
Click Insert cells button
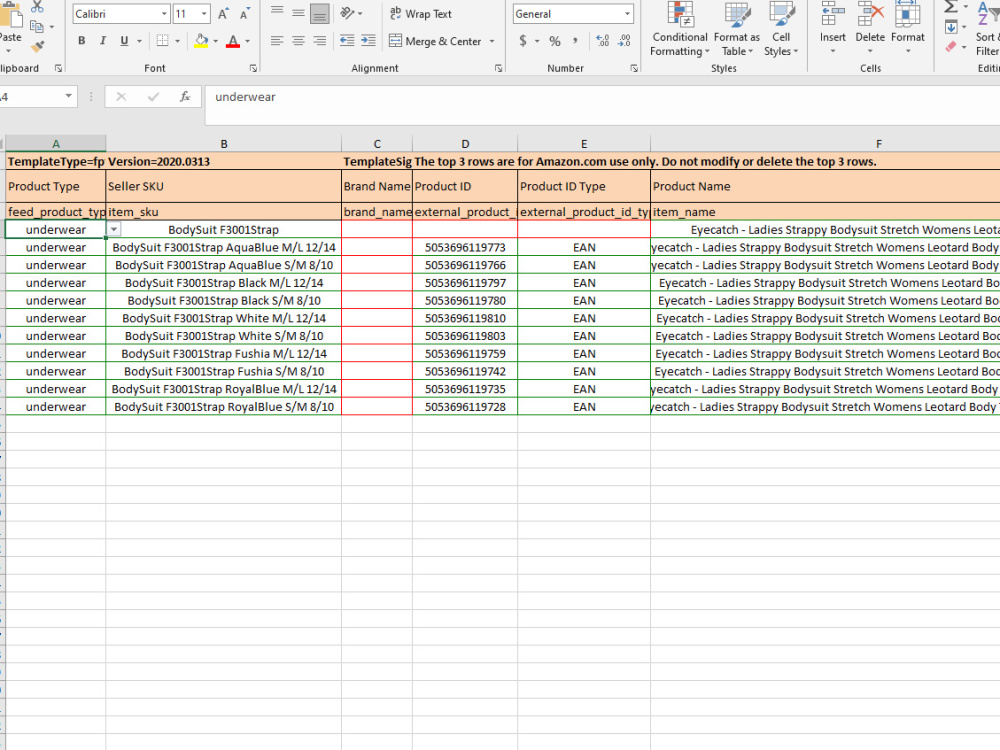coord(833,29)
